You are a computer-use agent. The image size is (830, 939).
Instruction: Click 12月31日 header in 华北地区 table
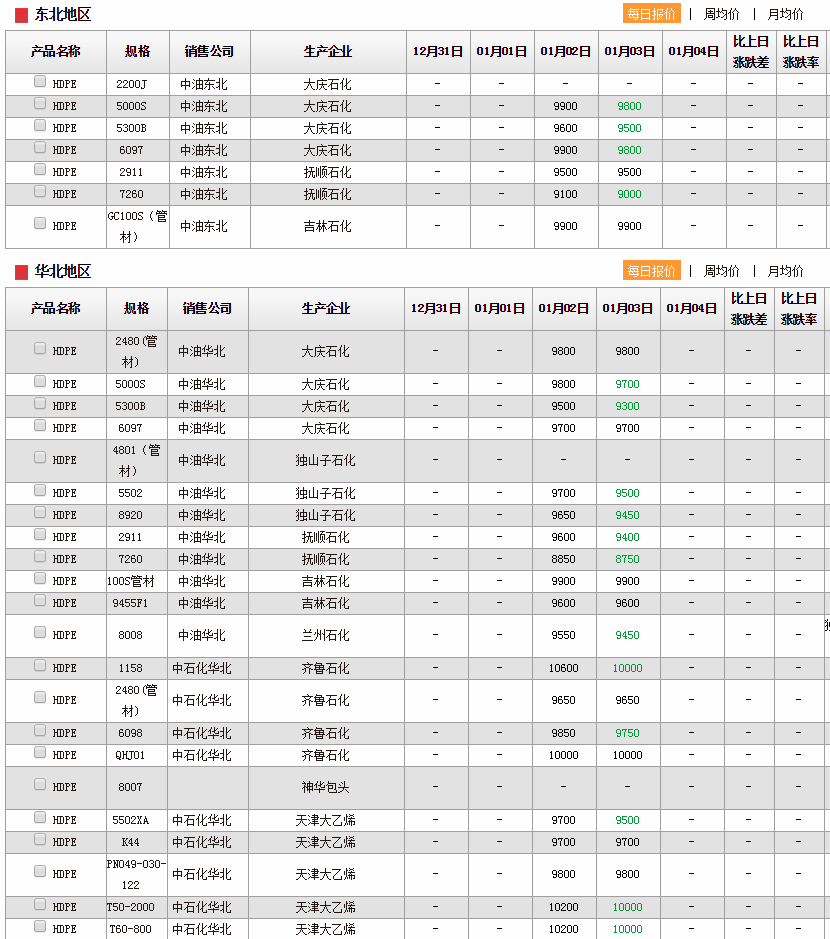pyautogui.click(x=435, y=308)
